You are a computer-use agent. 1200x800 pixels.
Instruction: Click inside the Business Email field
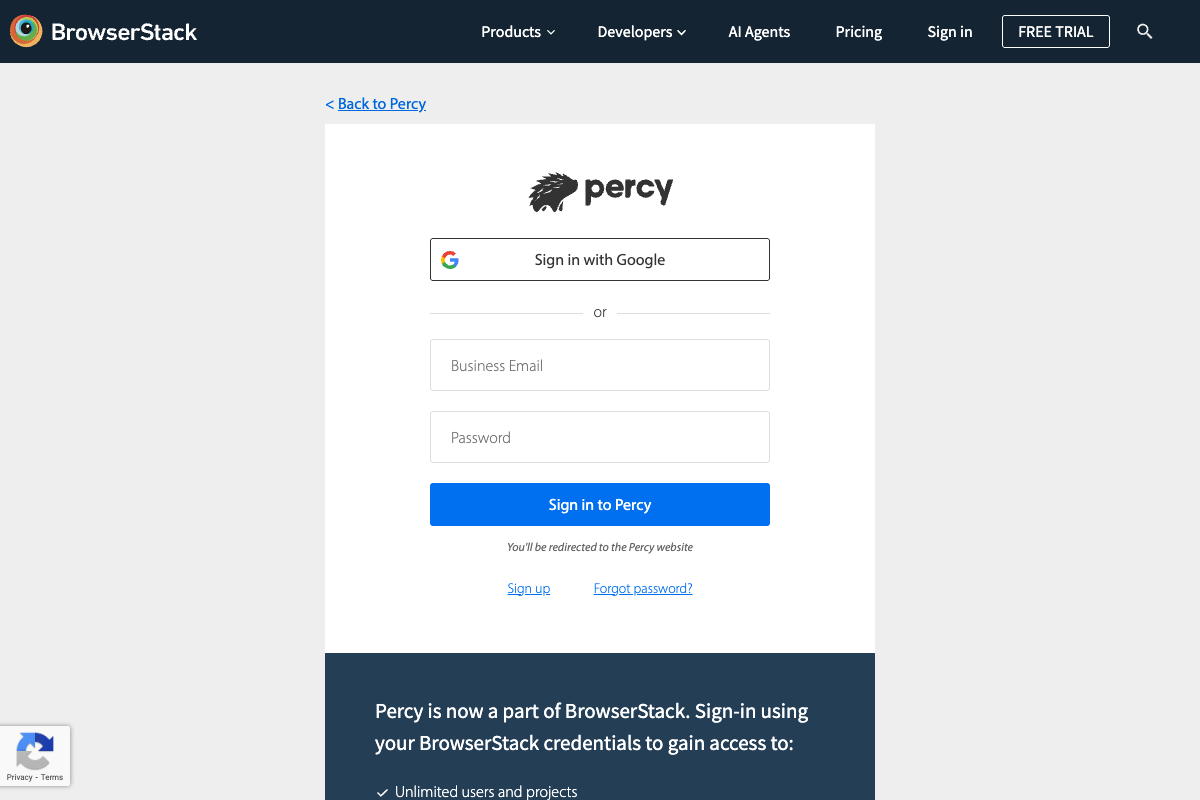599,365
